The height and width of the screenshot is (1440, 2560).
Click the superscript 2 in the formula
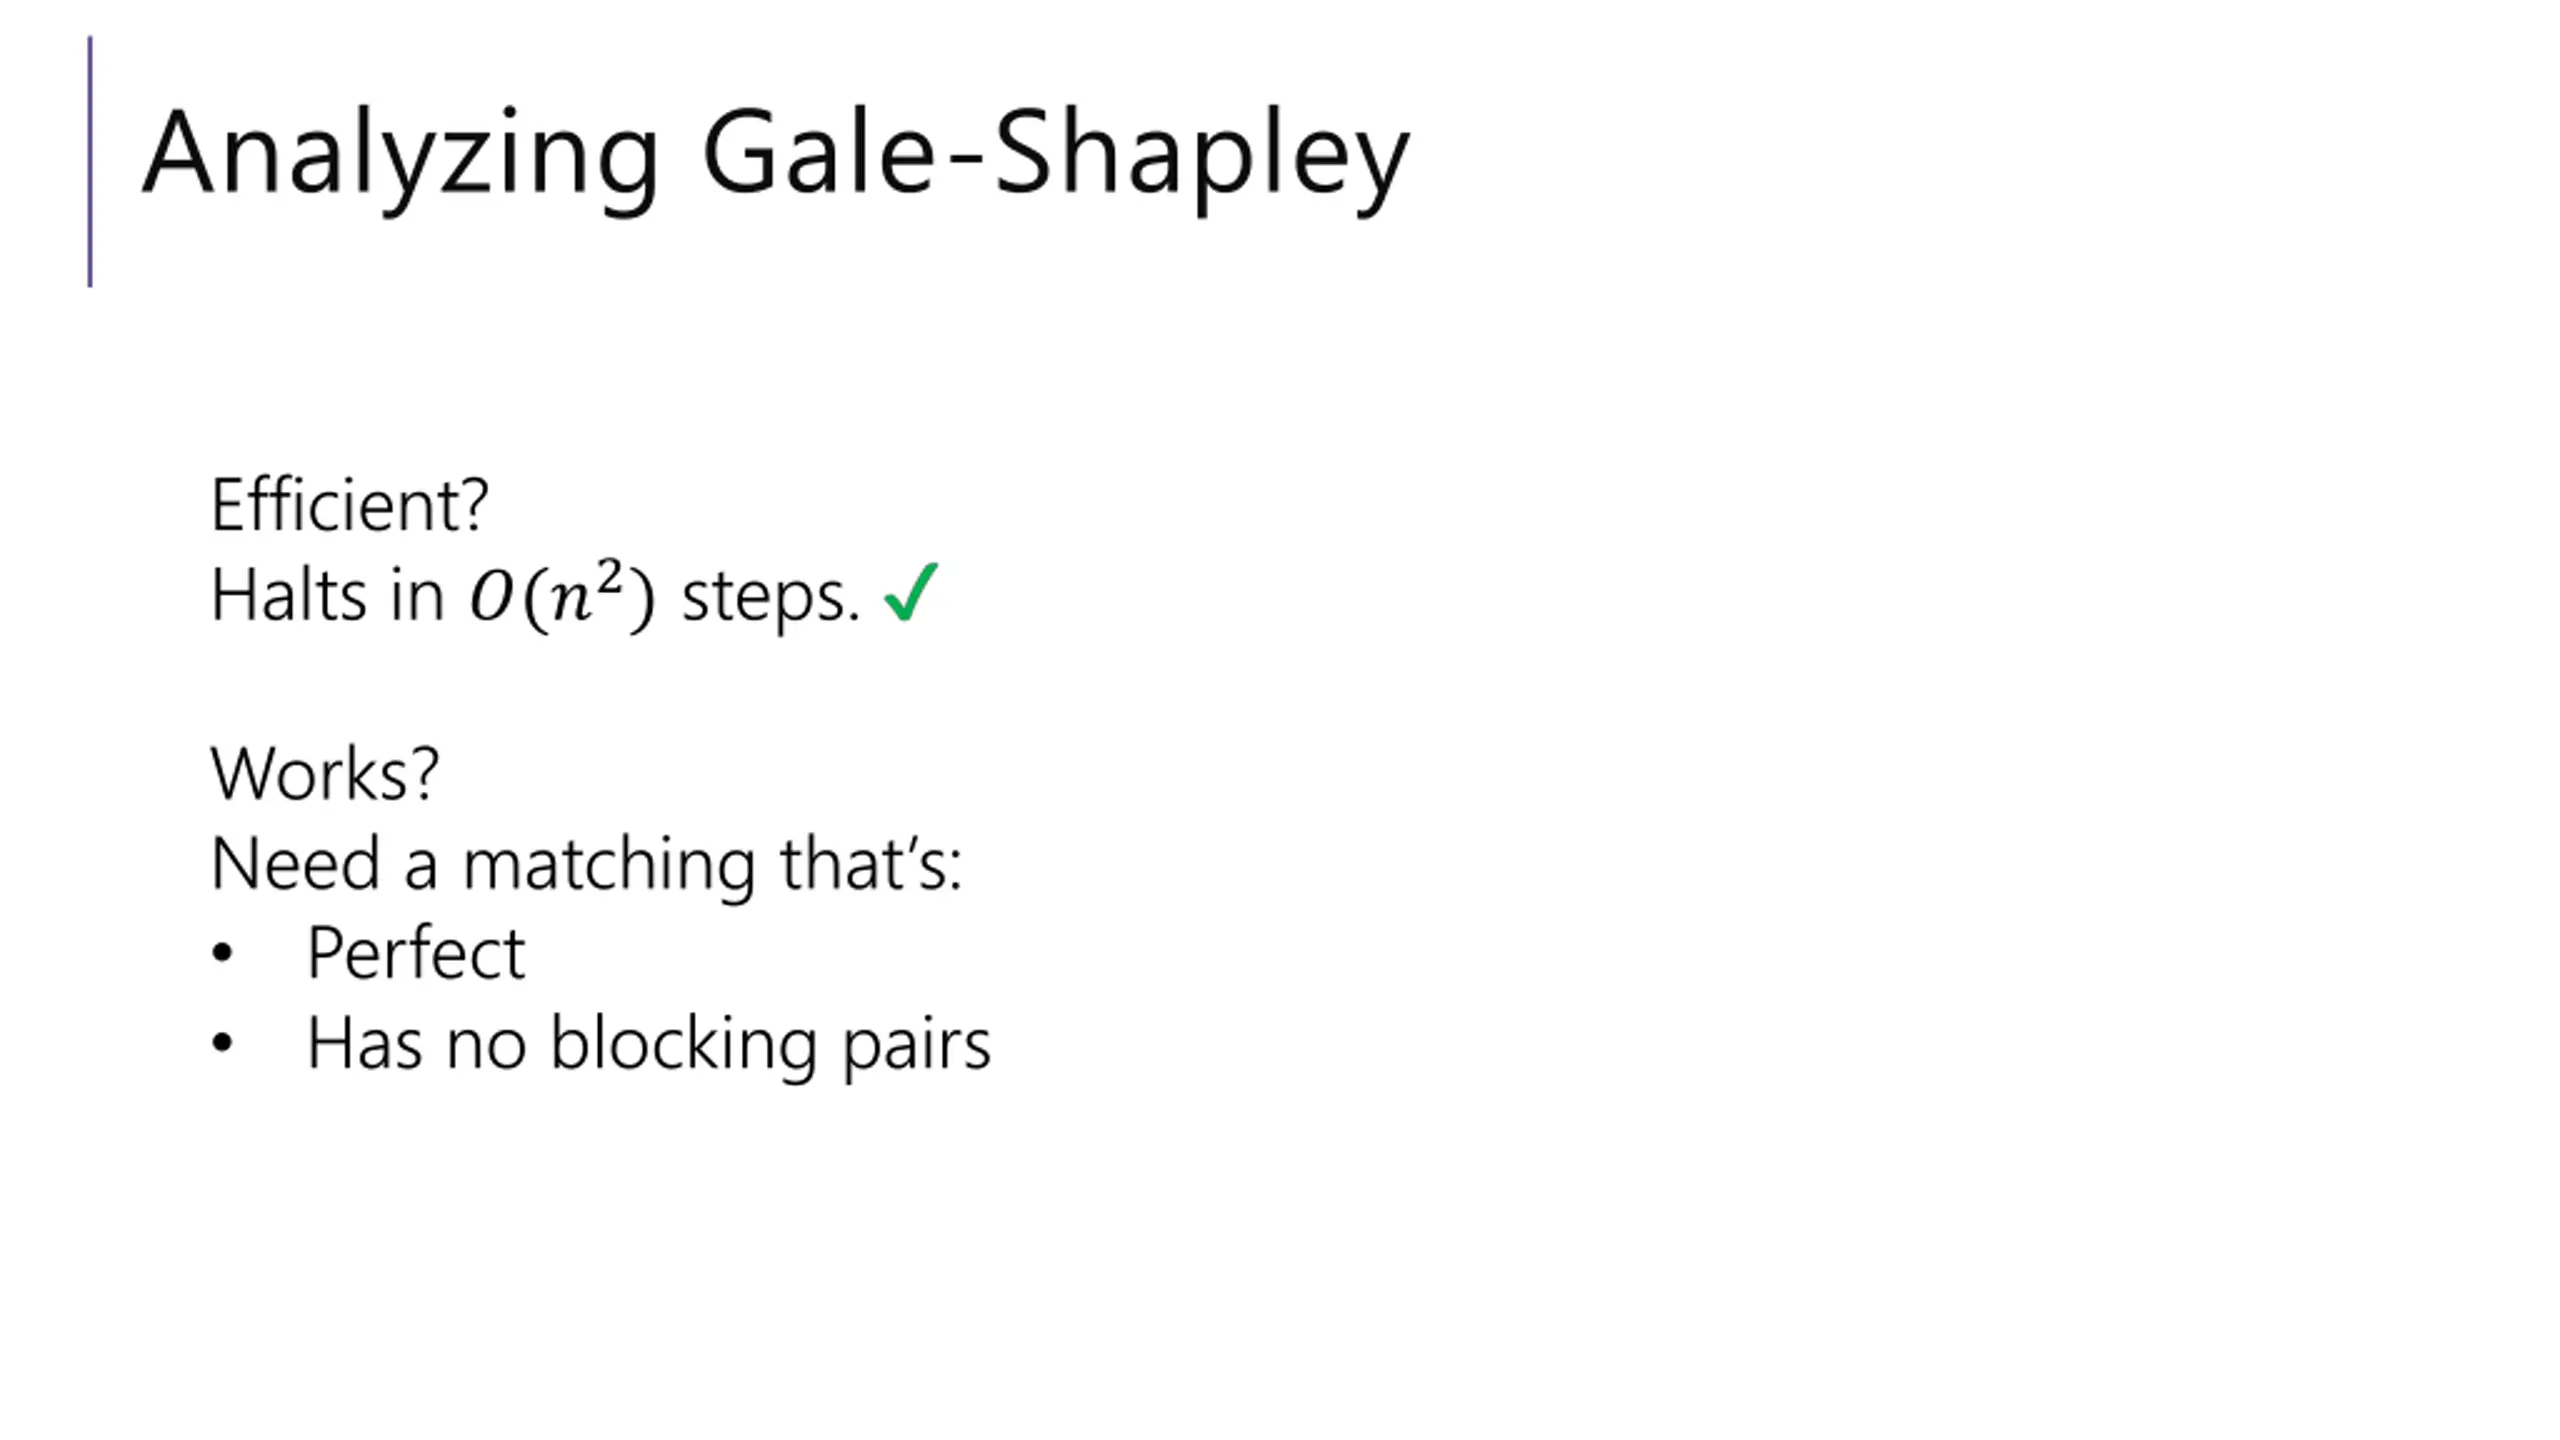[609, 579]
